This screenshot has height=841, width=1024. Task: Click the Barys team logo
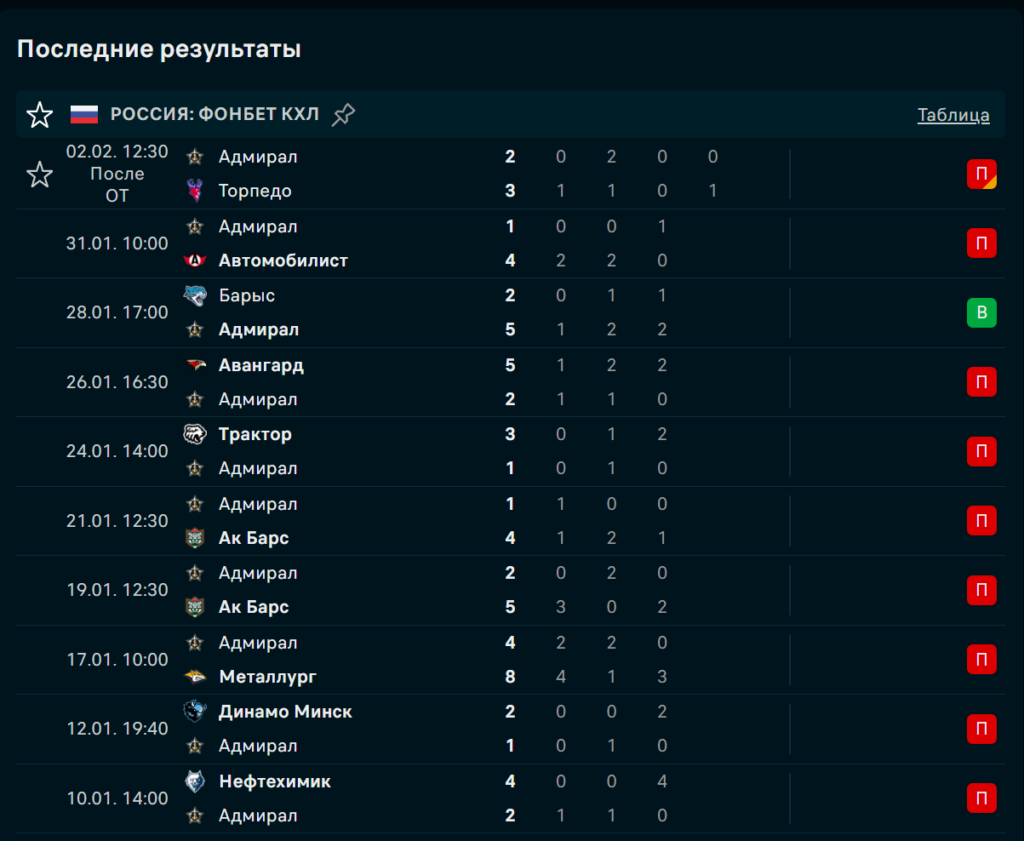coord(195,296)
